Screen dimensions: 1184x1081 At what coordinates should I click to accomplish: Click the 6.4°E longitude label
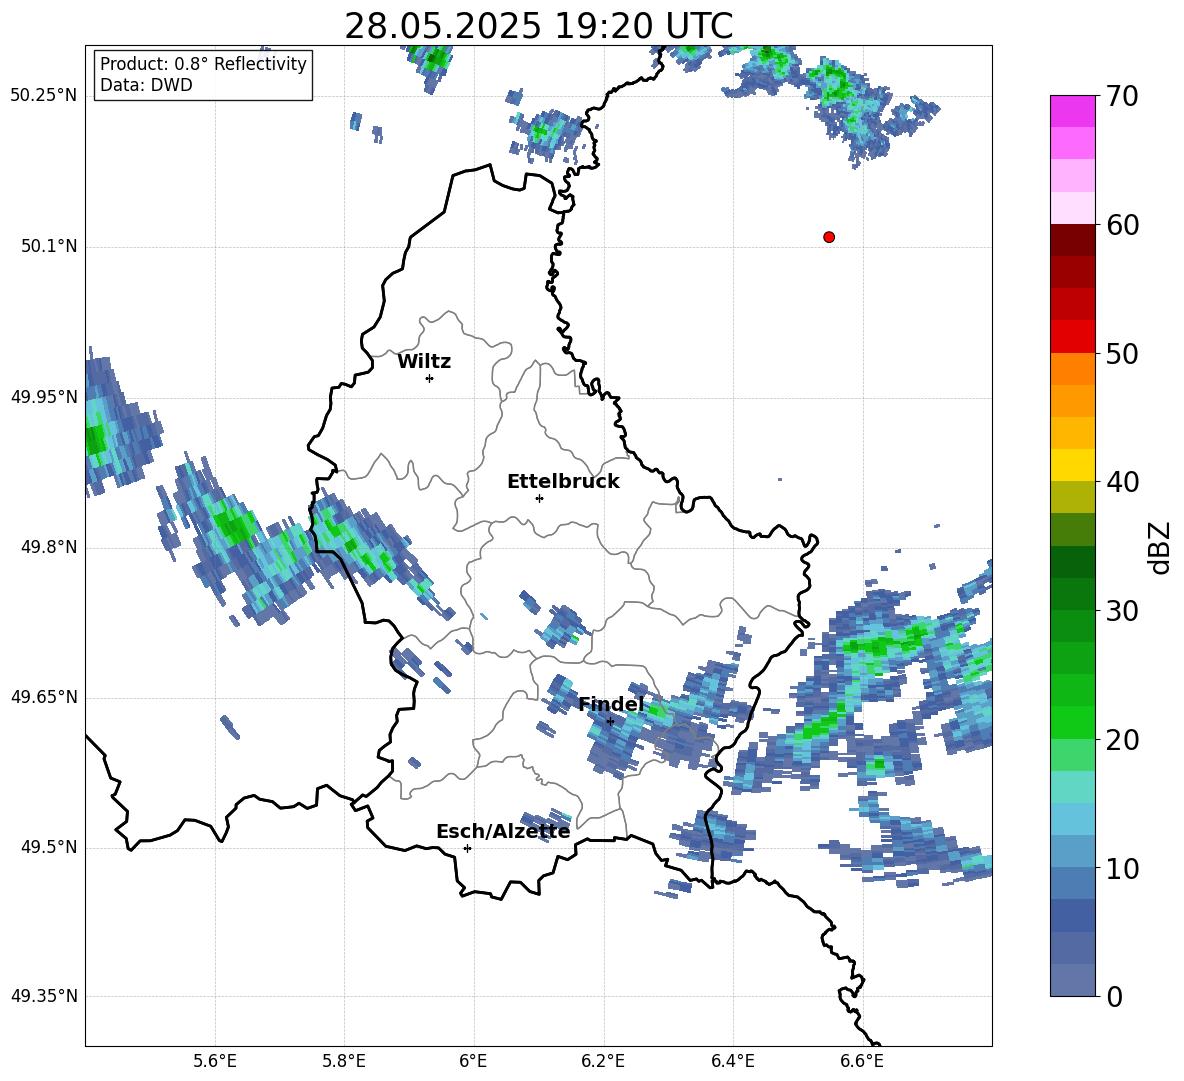[x=732, y=1061]
